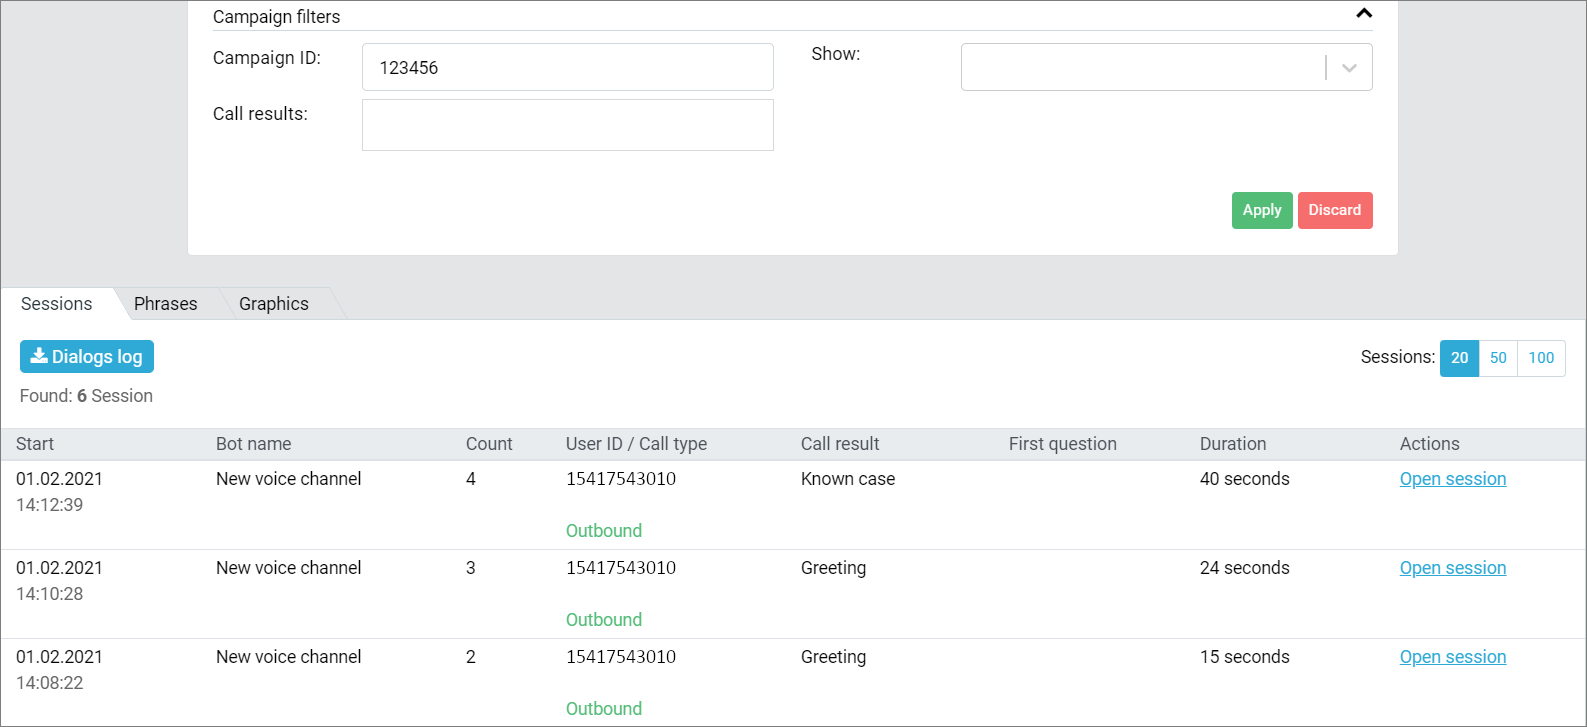Click the Apply button
This screenshot has width=1587, height=727.
[x=1262, y=210]
